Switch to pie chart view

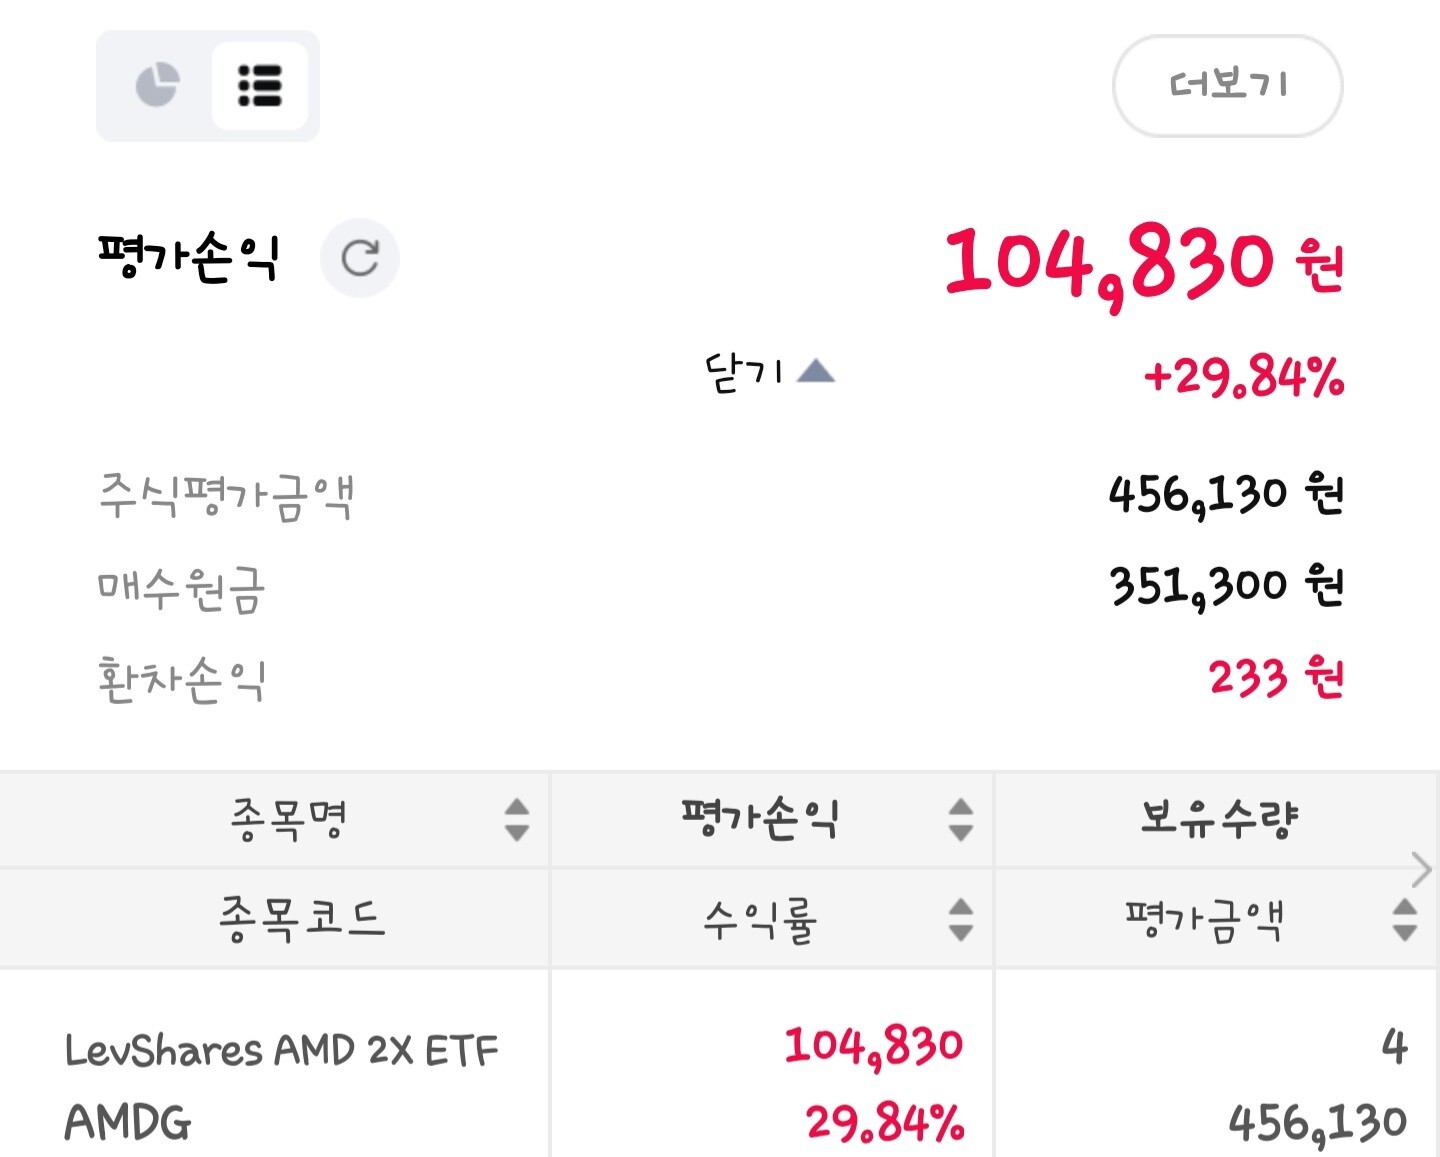157,85
